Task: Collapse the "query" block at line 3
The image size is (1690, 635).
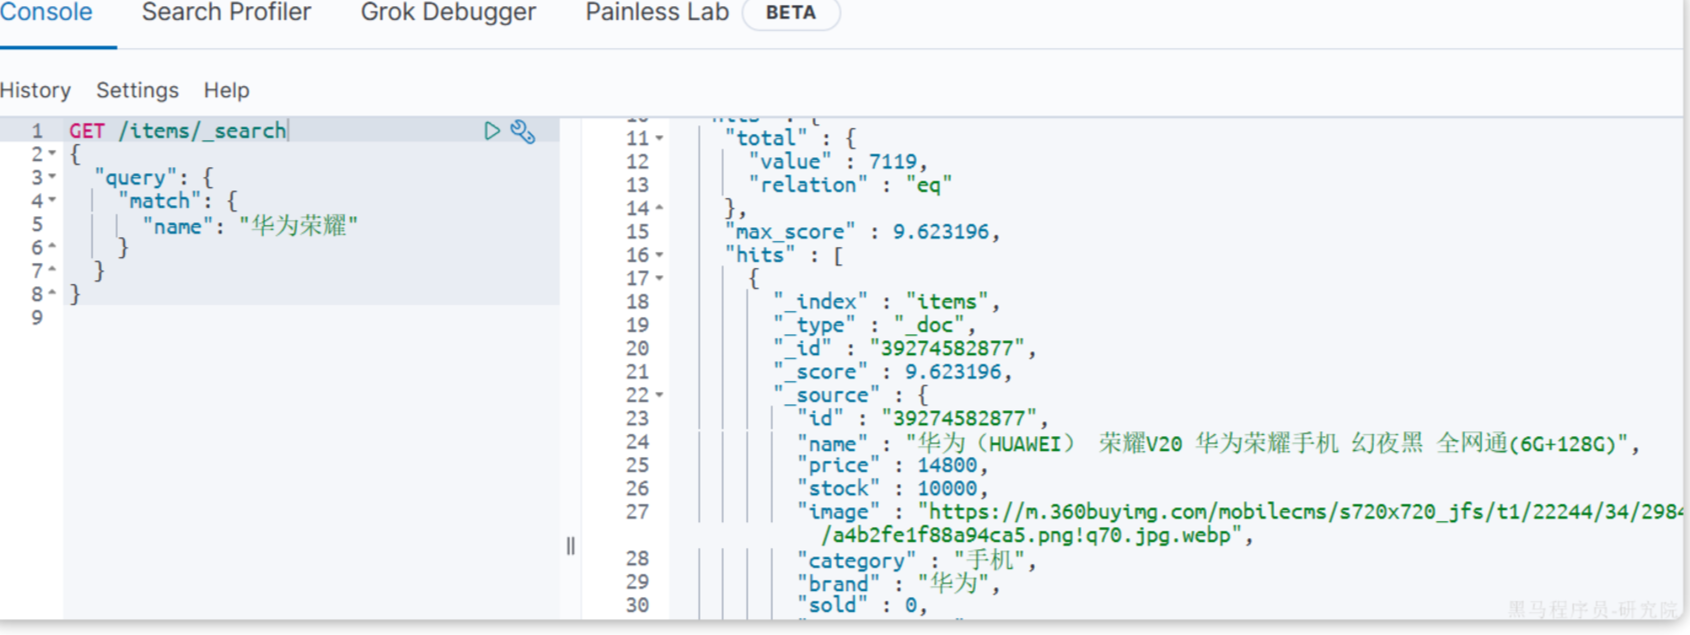Action: tap(52, 177)
